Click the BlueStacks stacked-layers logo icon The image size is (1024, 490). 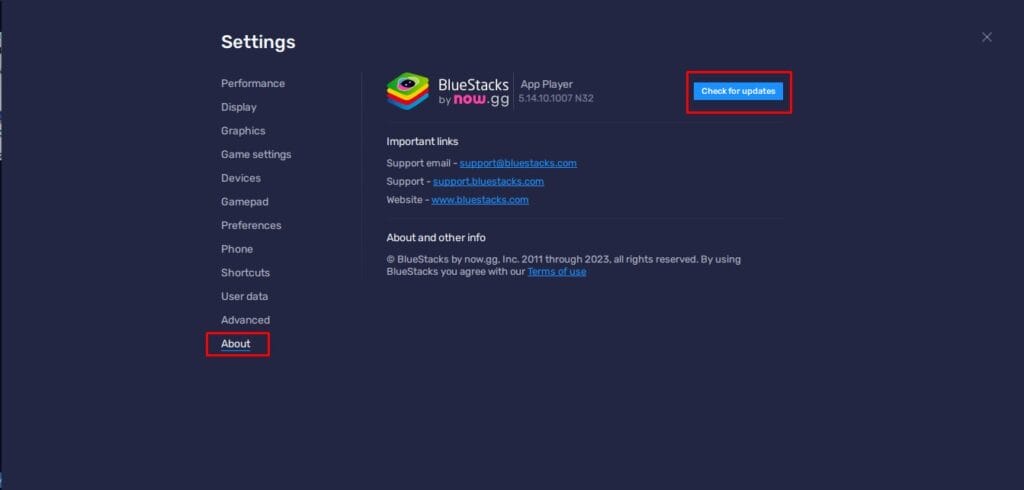(408, 91)
